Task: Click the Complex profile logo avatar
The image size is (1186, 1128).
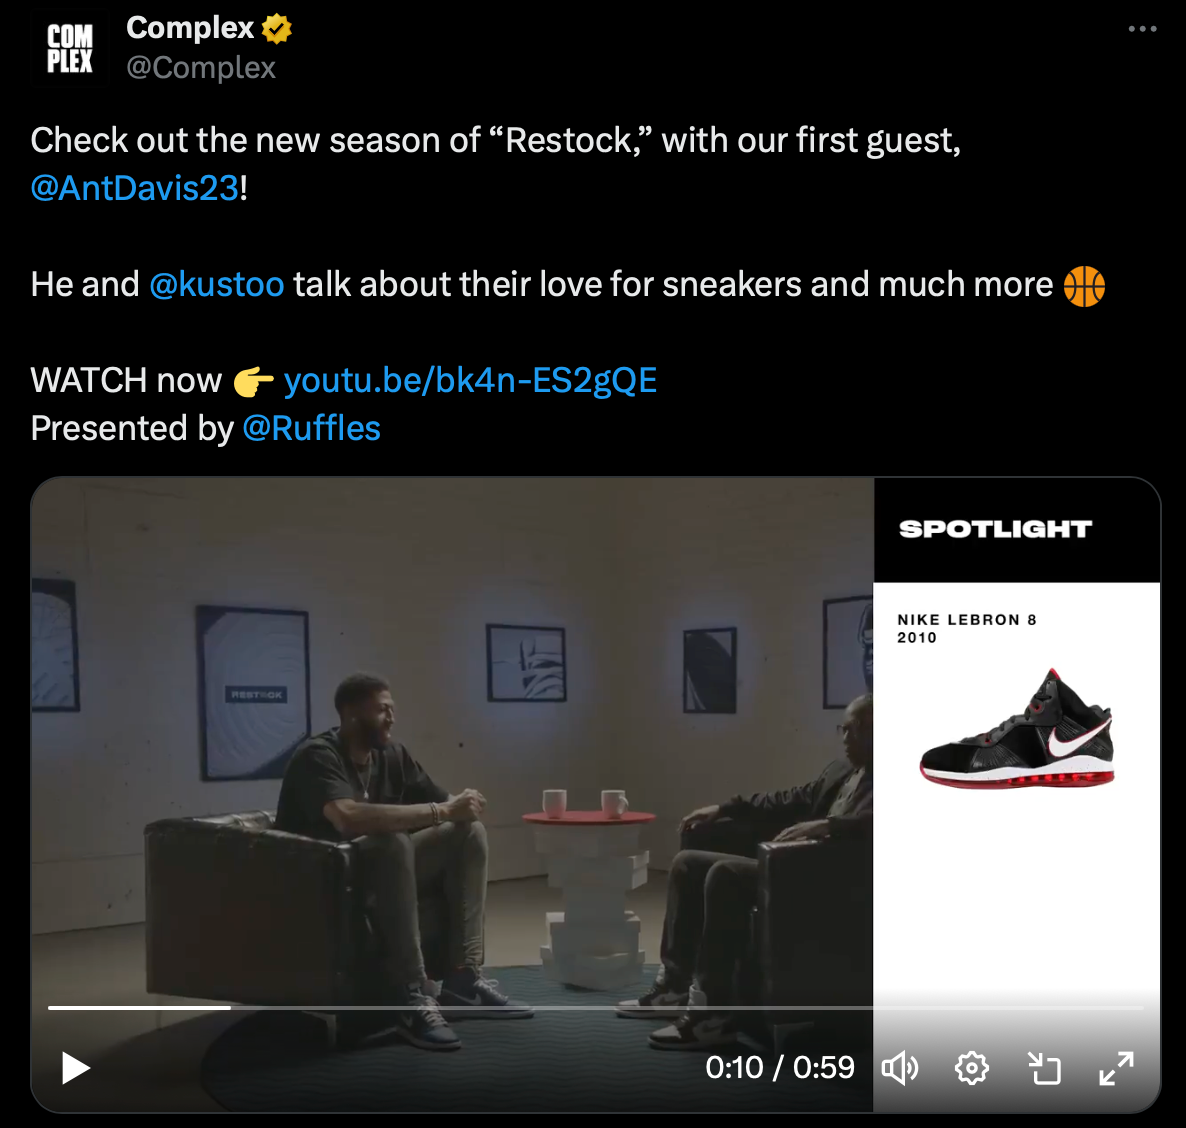Action: pos(70,48)
